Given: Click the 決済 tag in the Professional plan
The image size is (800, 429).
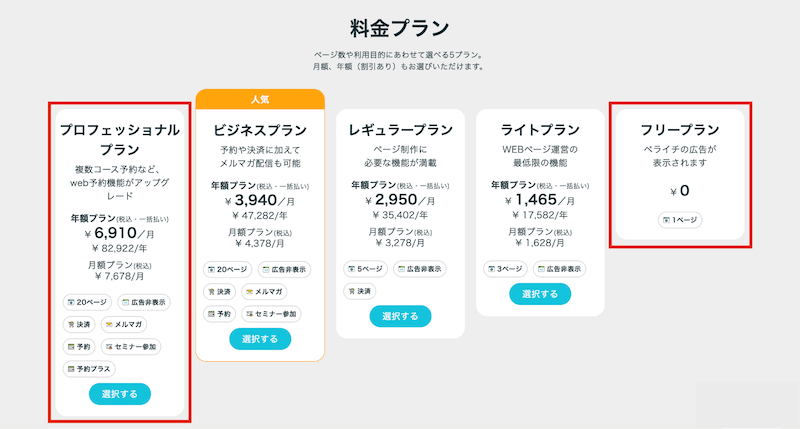Looking at the screenshot, I should point(79,324).
